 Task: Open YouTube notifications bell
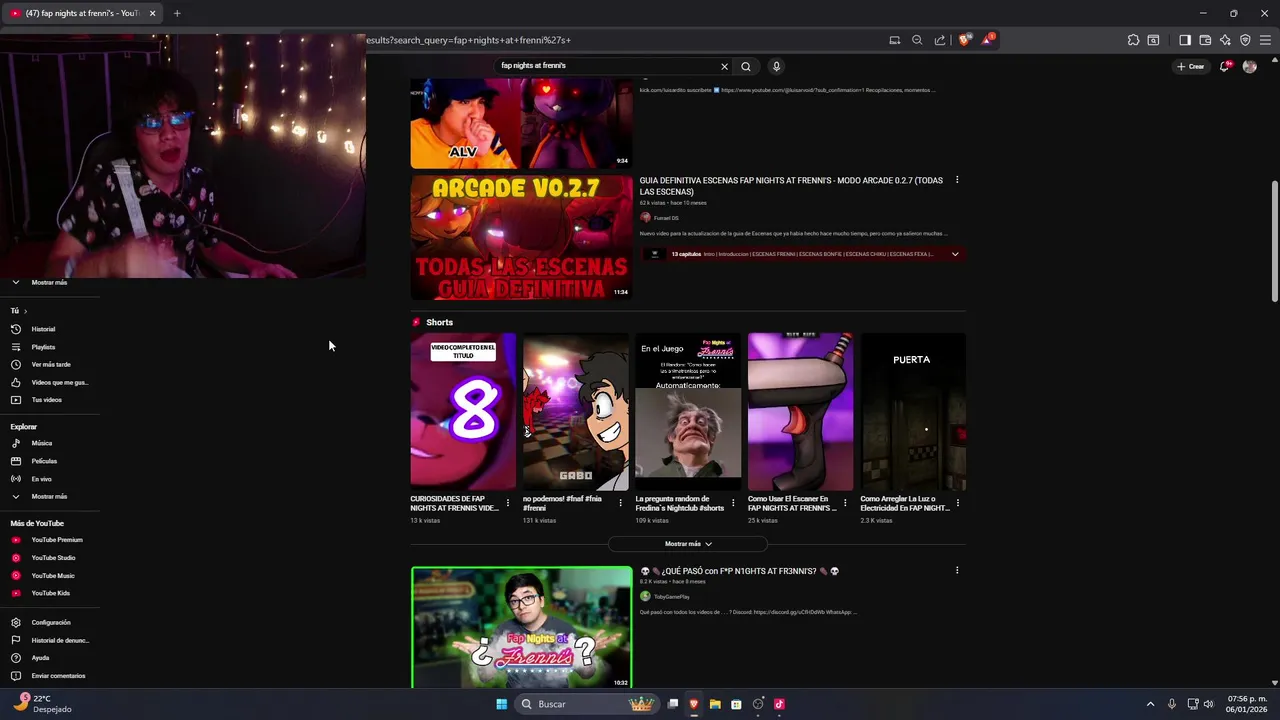coord(1225,66)
